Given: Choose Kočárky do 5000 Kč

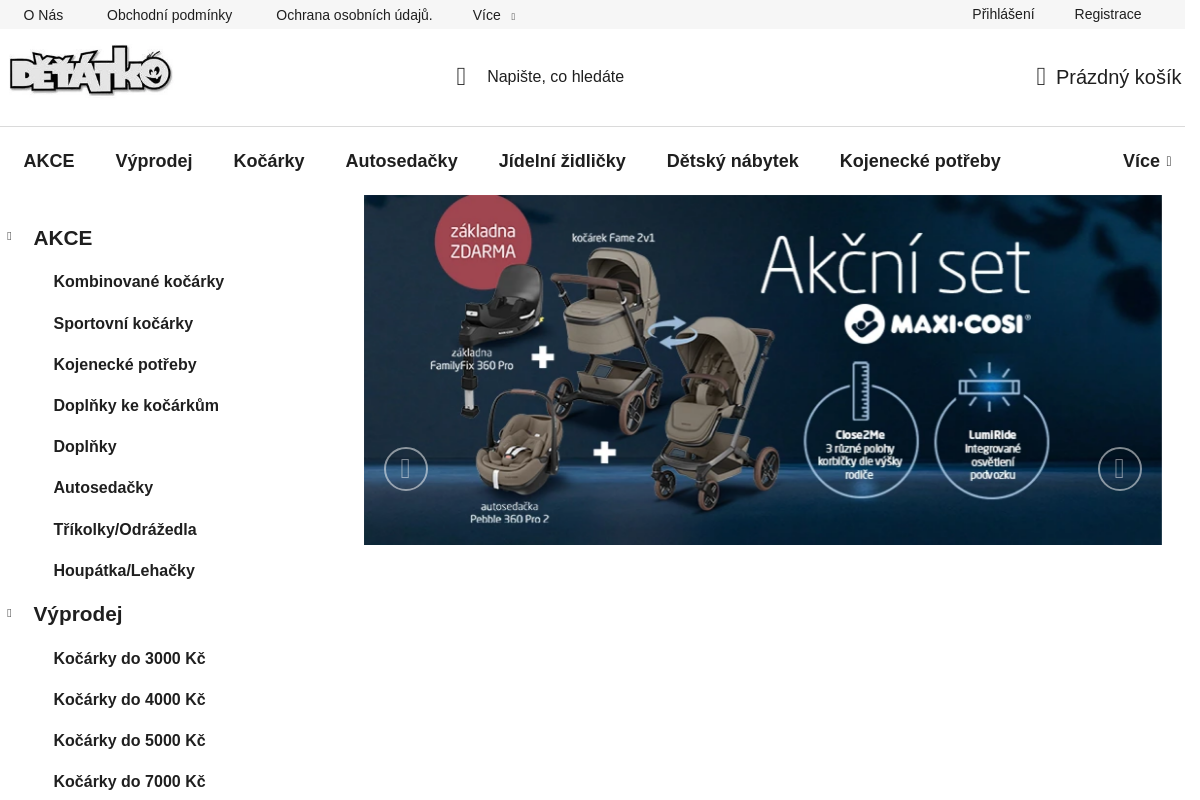Looking at the screenshot, I should 129,741.
